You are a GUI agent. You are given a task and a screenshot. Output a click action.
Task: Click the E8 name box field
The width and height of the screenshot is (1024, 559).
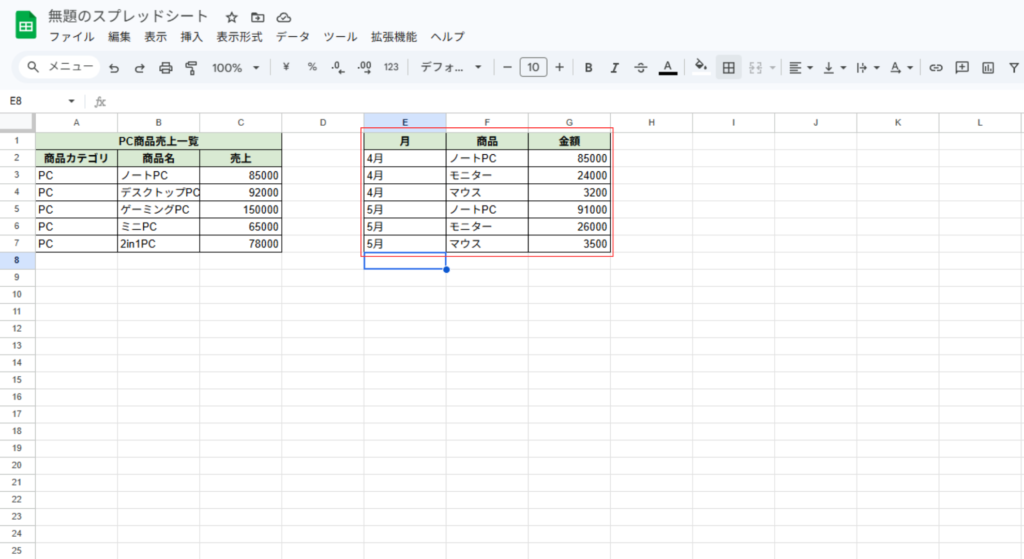(40, 101)
